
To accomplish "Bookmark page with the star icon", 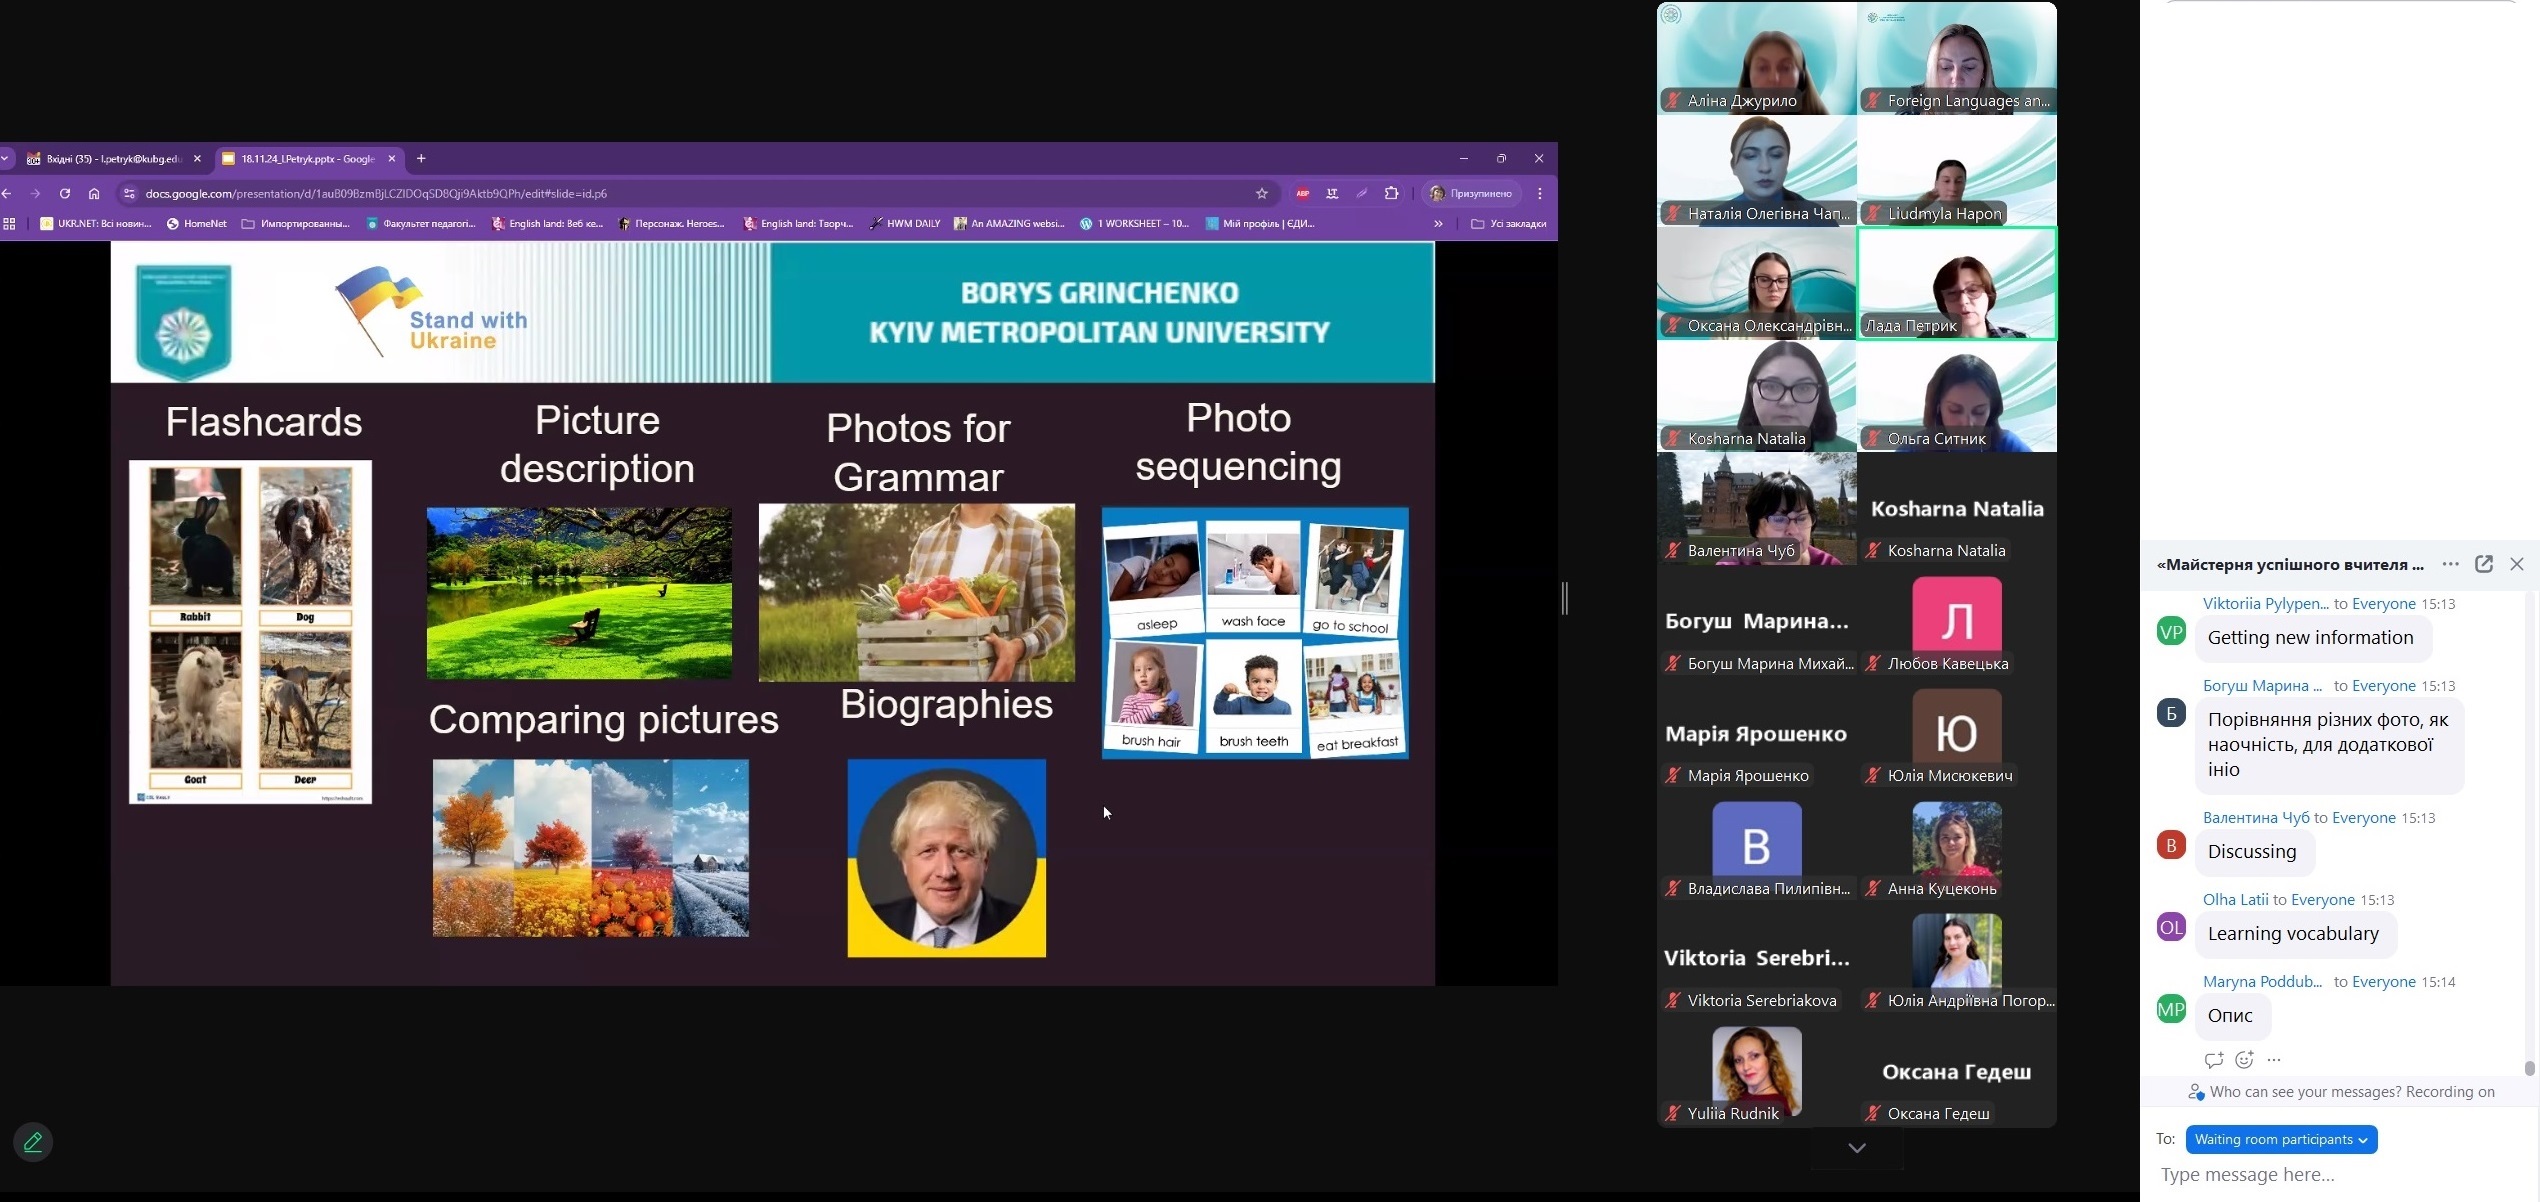I will 1262,194.
